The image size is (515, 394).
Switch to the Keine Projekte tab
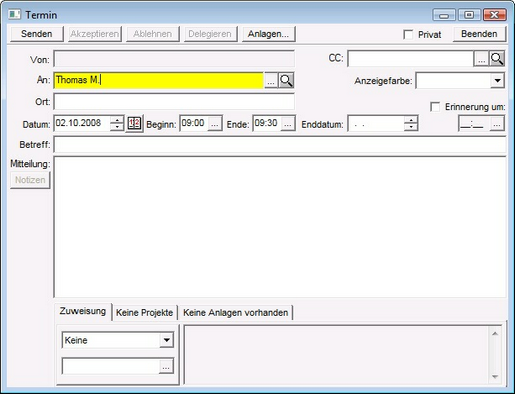coord(144,313)
